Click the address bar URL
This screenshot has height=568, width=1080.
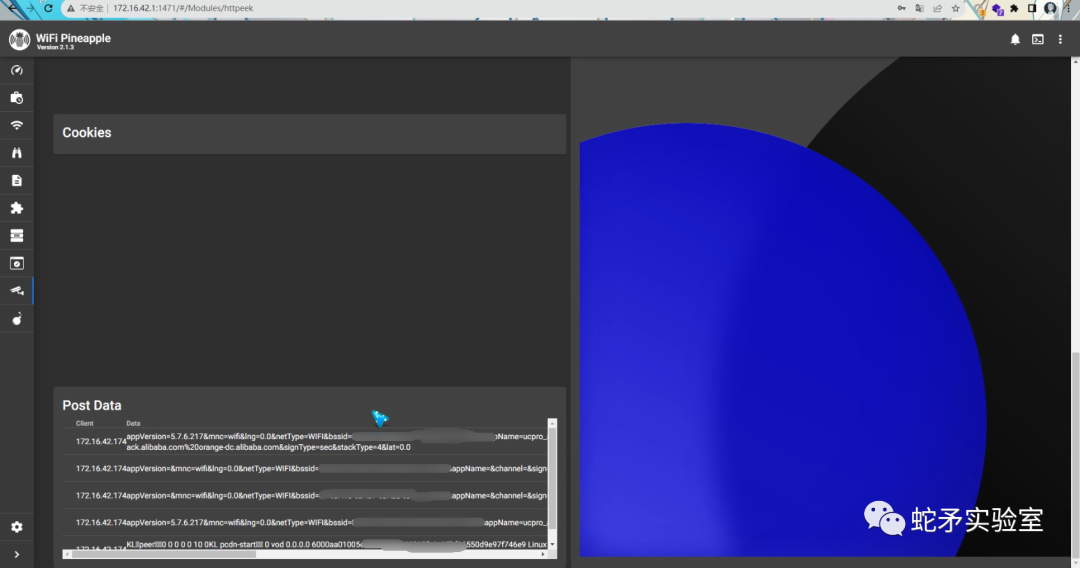(183, 8)
